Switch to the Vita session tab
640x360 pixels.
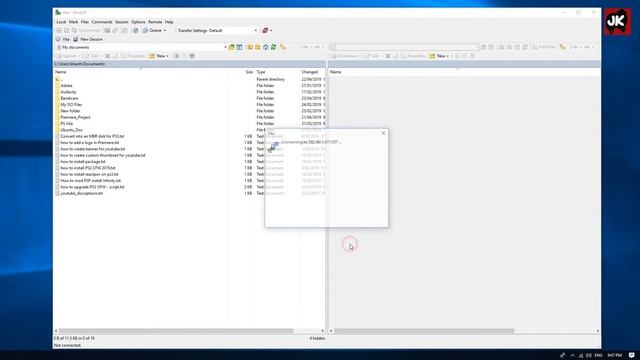62,39
